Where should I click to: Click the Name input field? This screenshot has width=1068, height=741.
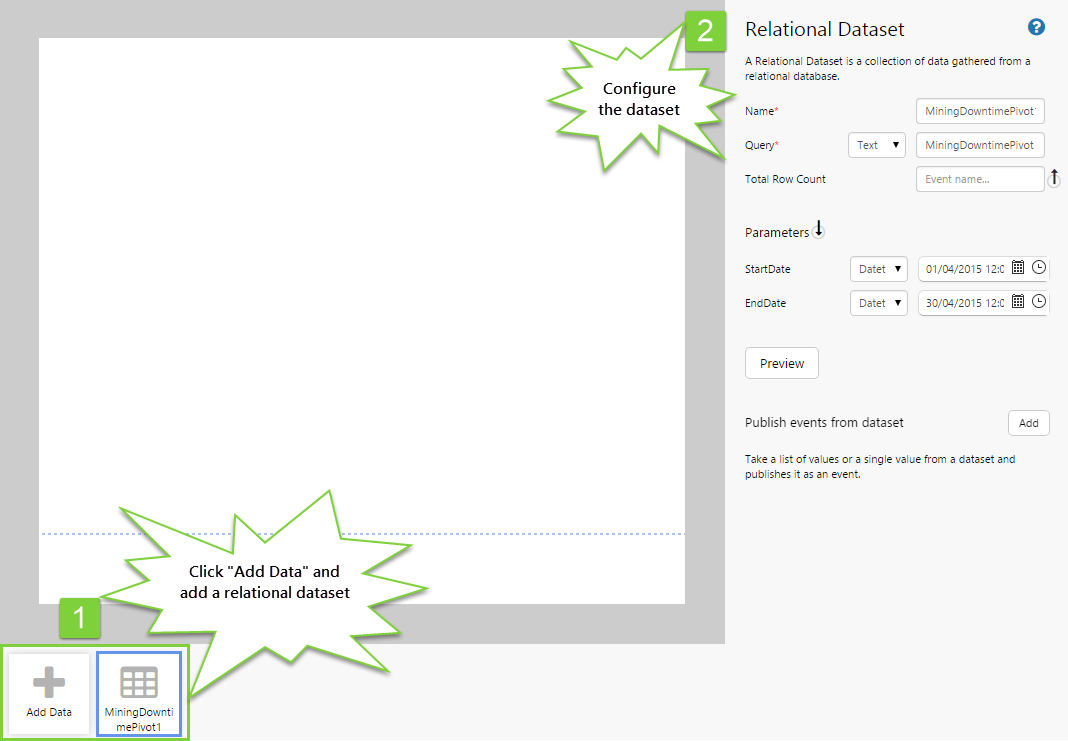pyautogui.click(x=980, y=111)
